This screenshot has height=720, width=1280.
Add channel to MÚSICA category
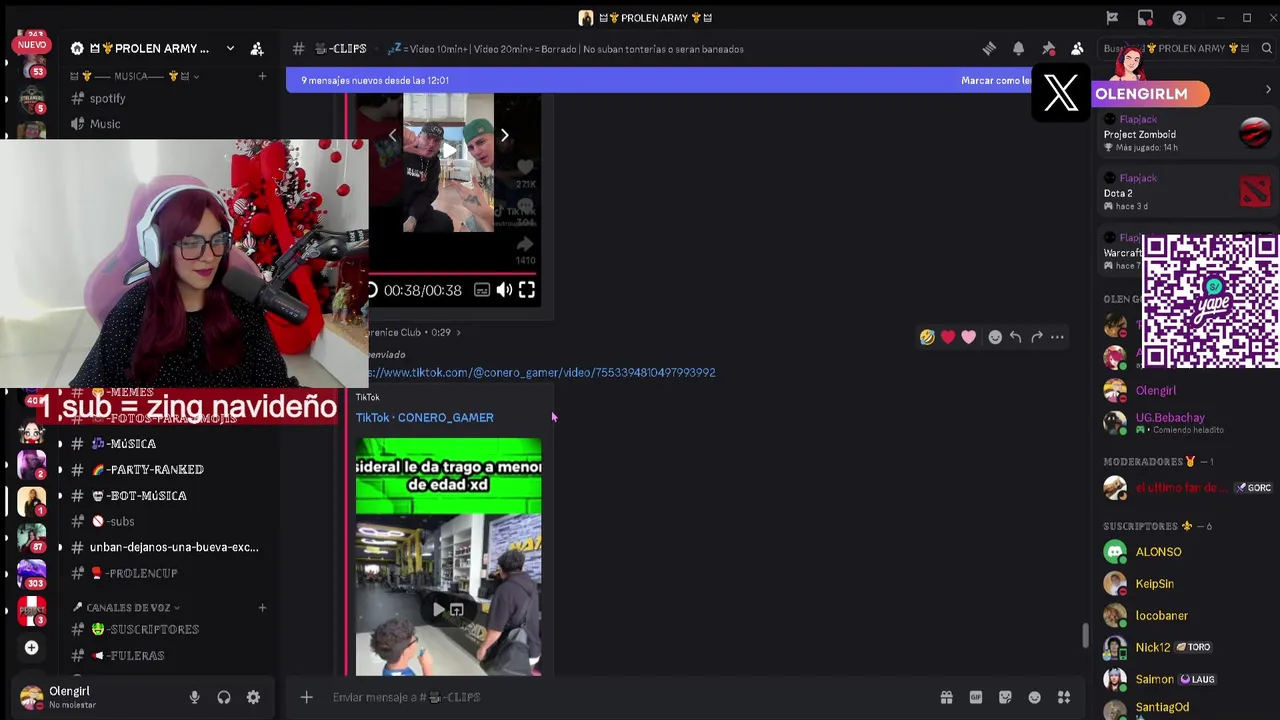[262, 76]
